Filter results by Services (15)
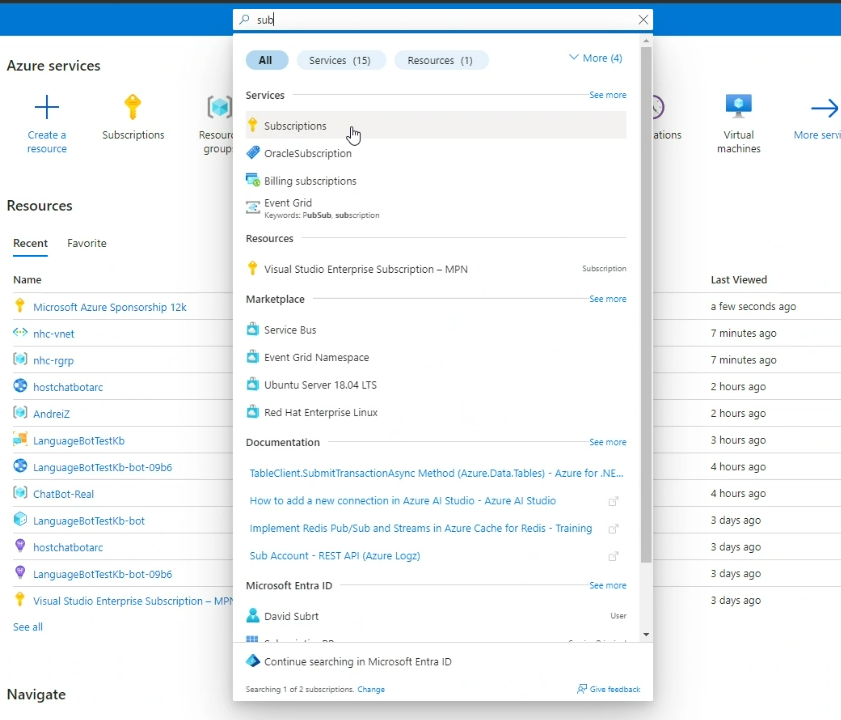This screenshot has width=841, height=720. pyautogui.click(x=339, y=60)
